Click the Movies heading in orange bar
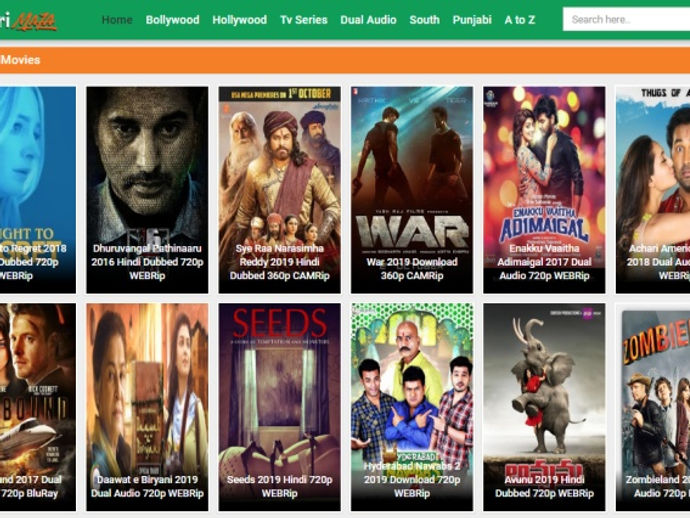Screen dimensions: 690x518 coord(20,60)
